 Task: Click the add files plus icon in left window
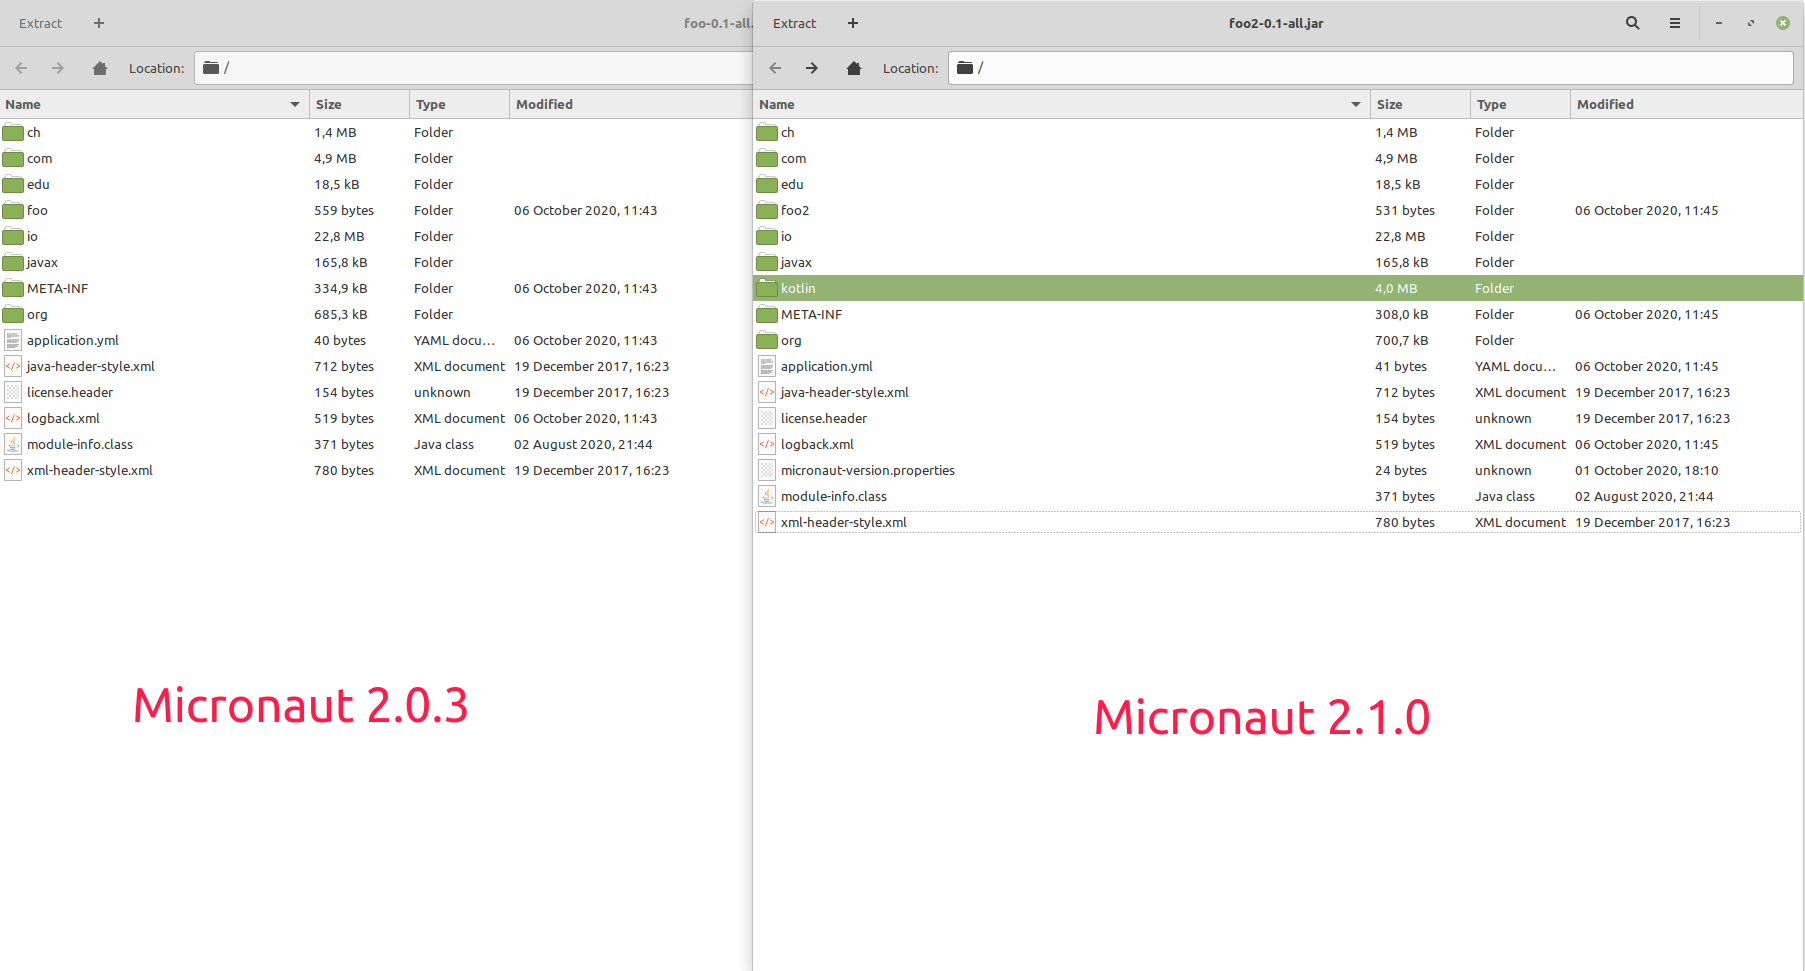99,23
